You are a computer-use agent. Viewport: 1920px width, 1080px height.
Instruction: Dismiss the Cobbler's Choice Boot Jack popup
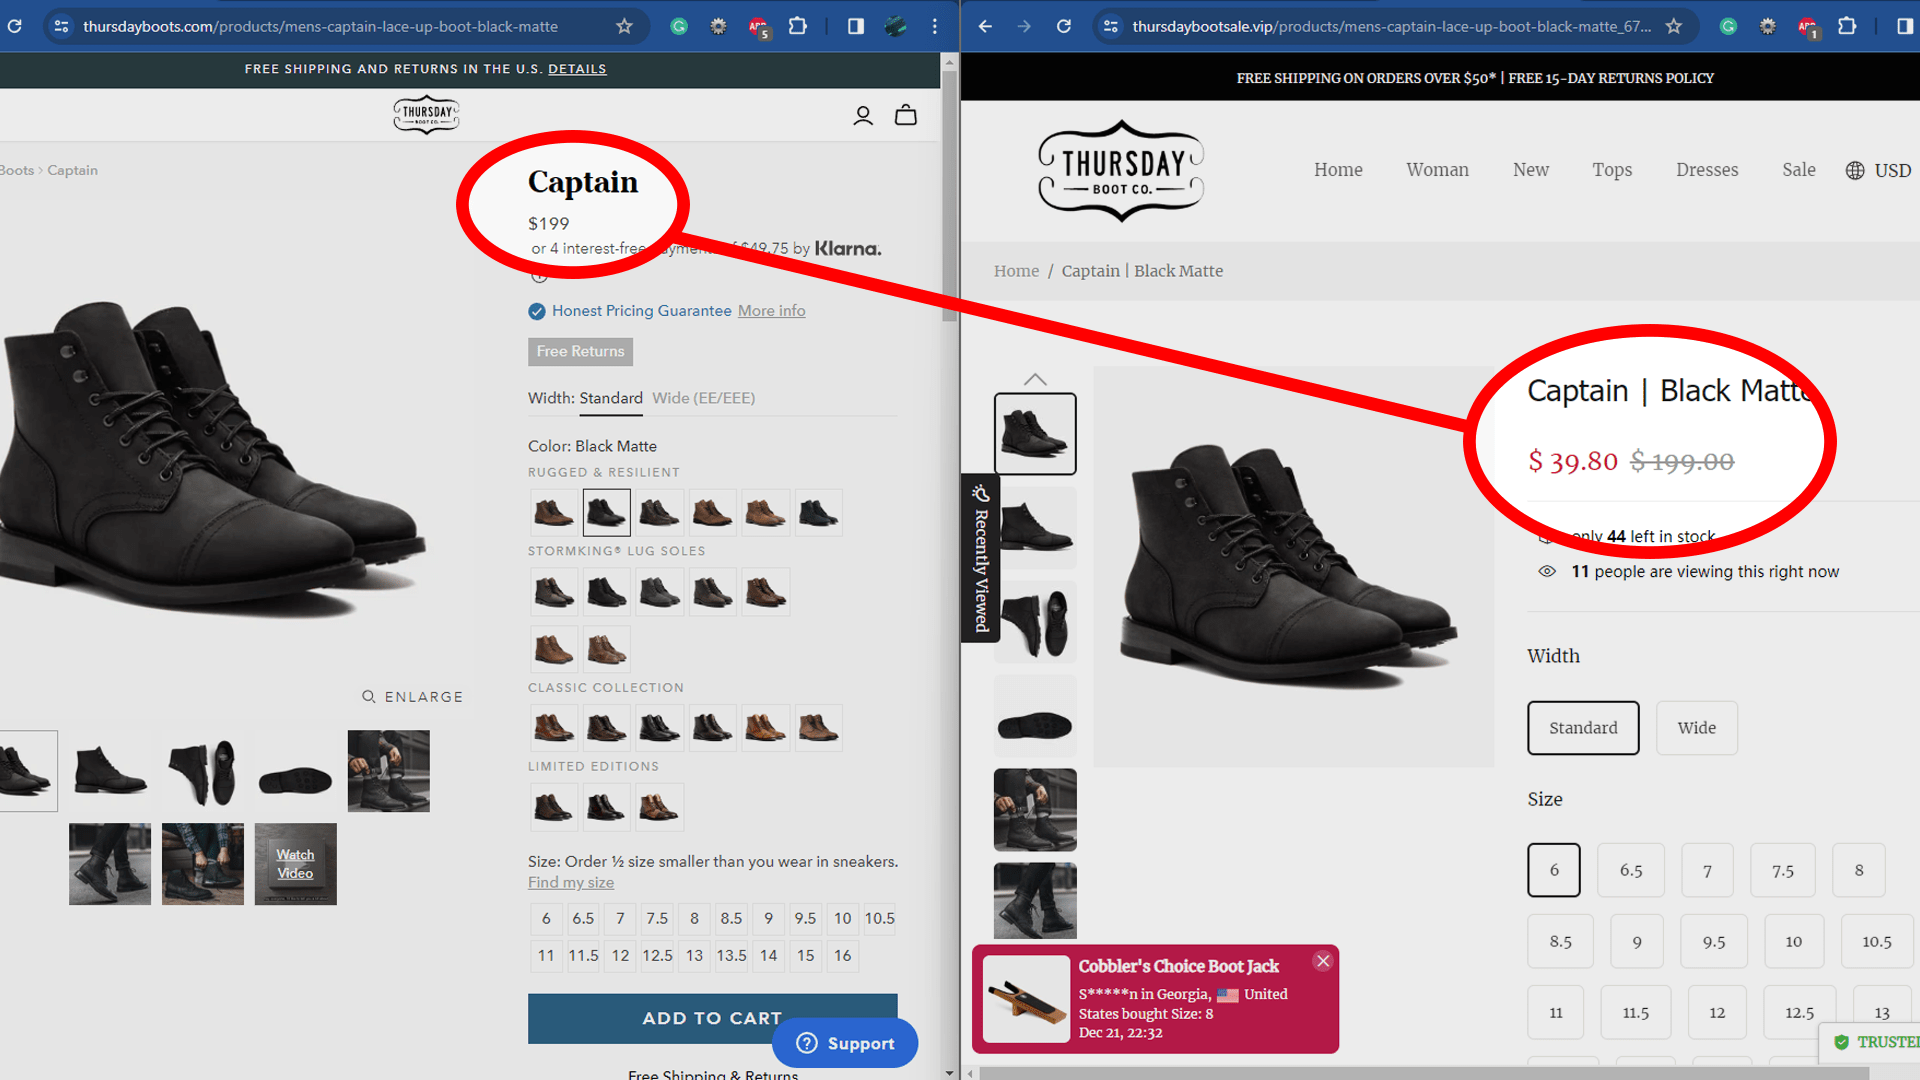(x=1323, y=960)
